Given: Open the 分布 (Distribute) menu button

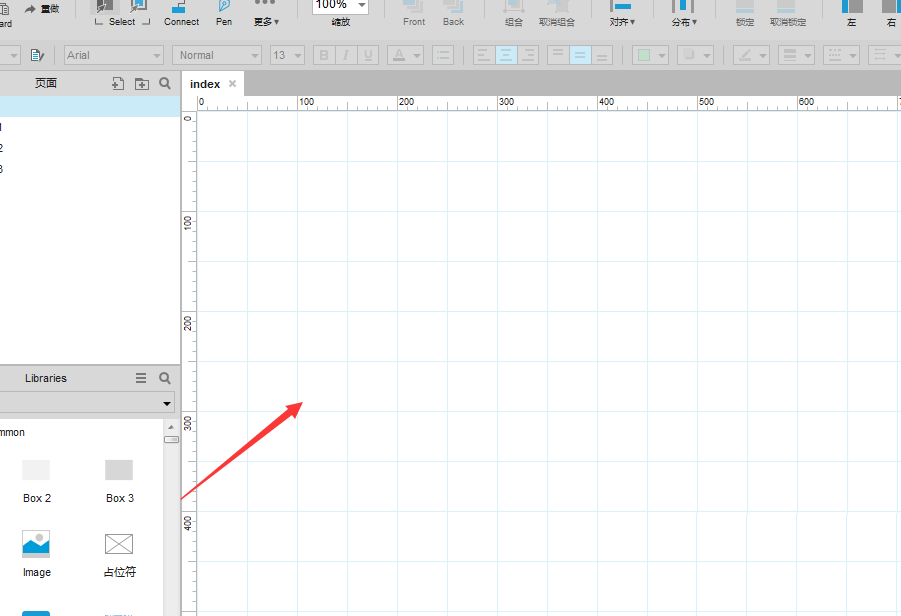Looking at the screenshot, I should click(684, 13).
